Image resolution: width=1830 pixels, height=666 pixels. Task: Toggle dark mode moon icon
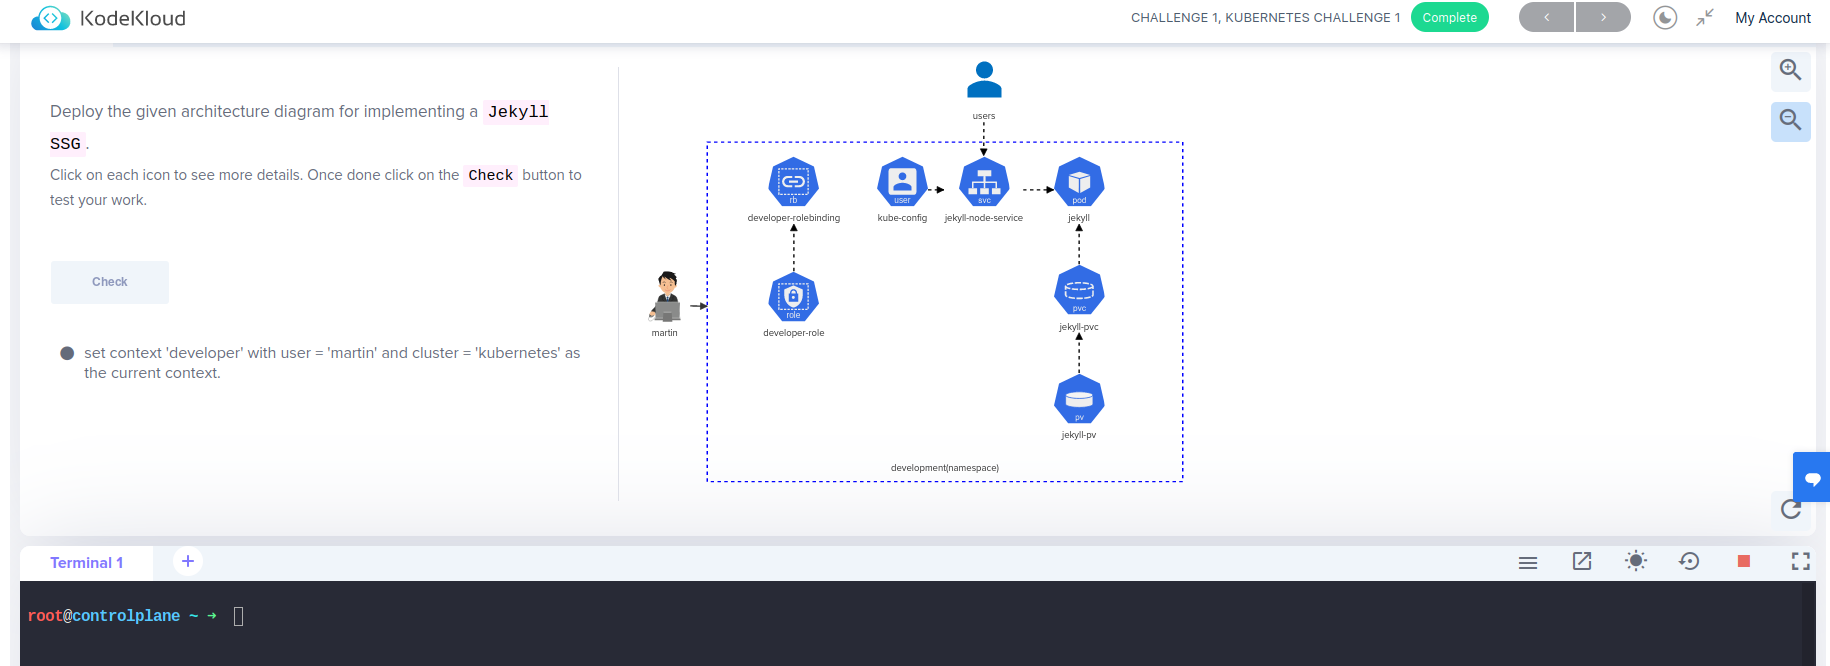1665,18
